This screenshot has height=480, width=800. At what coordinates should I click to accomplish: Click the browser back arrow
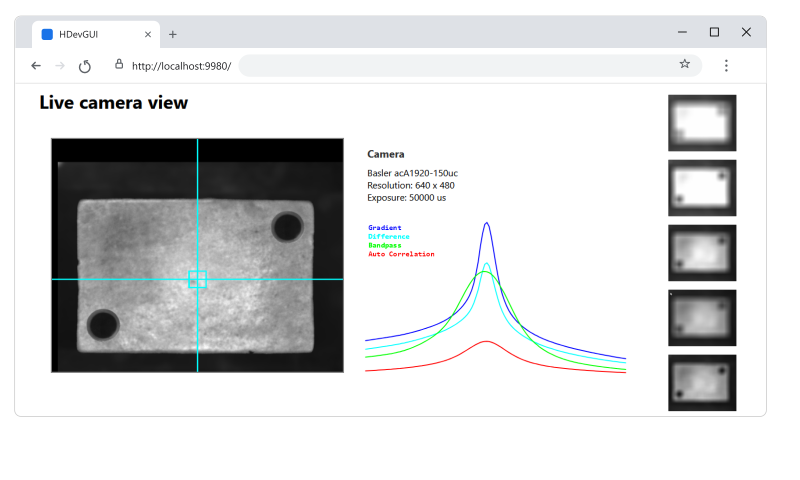click(x=36, y=65)
